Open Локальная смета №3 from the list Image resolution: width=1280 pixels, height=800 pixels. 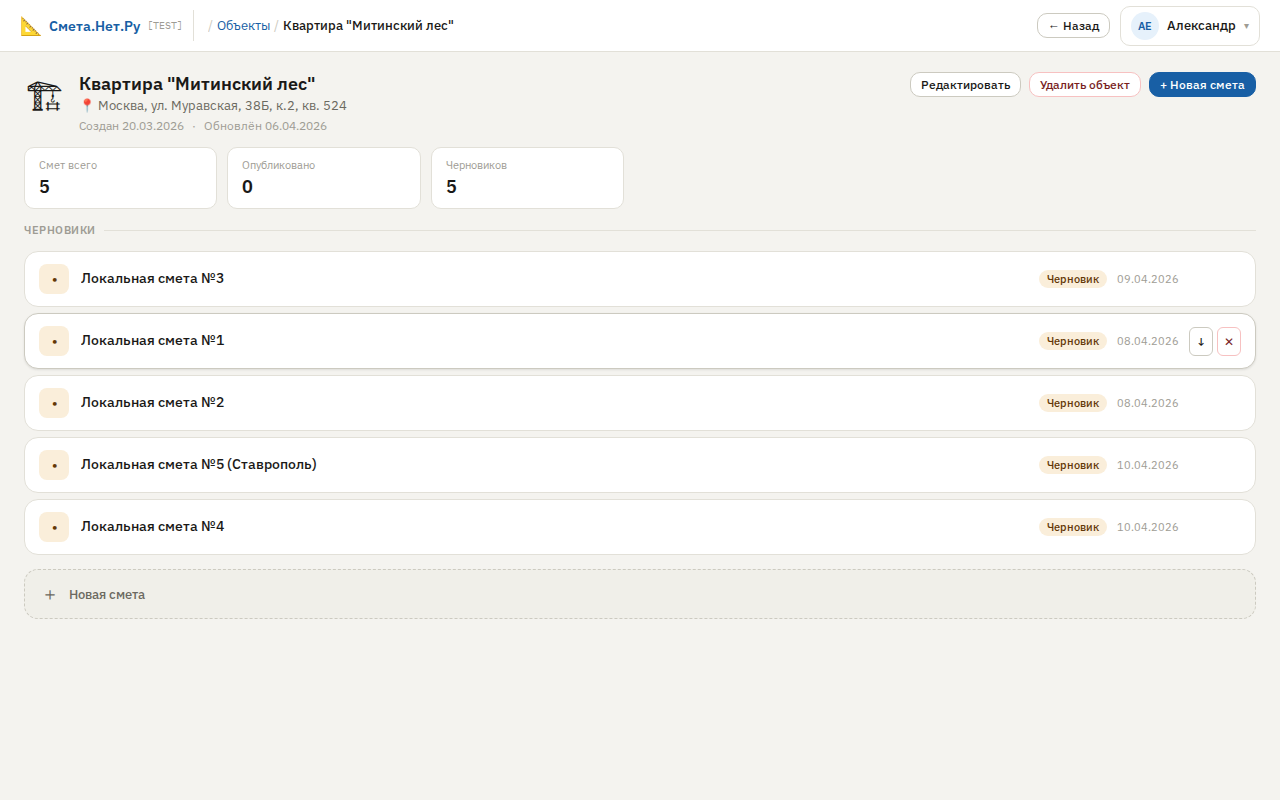[152, 278]
